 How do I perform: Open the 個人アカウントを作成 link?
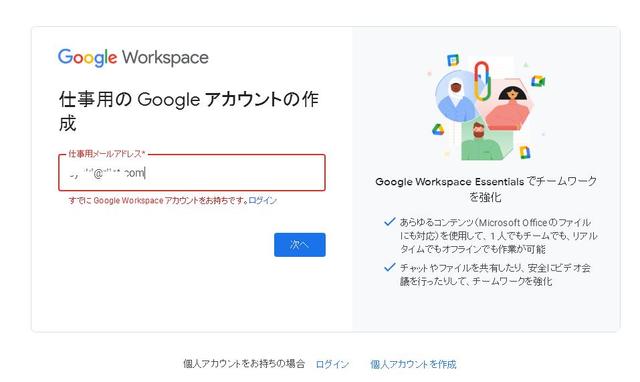[413, 364]
